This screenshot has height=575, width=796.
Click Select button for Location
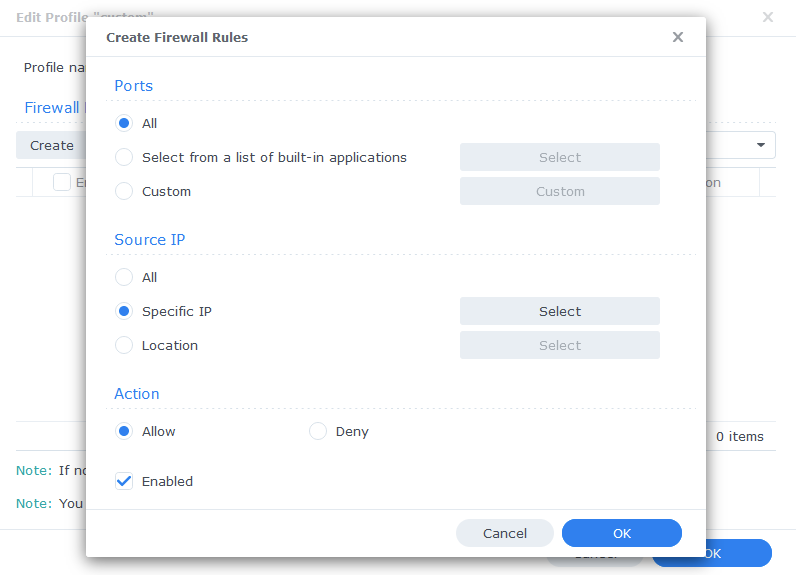pos(559,345)
